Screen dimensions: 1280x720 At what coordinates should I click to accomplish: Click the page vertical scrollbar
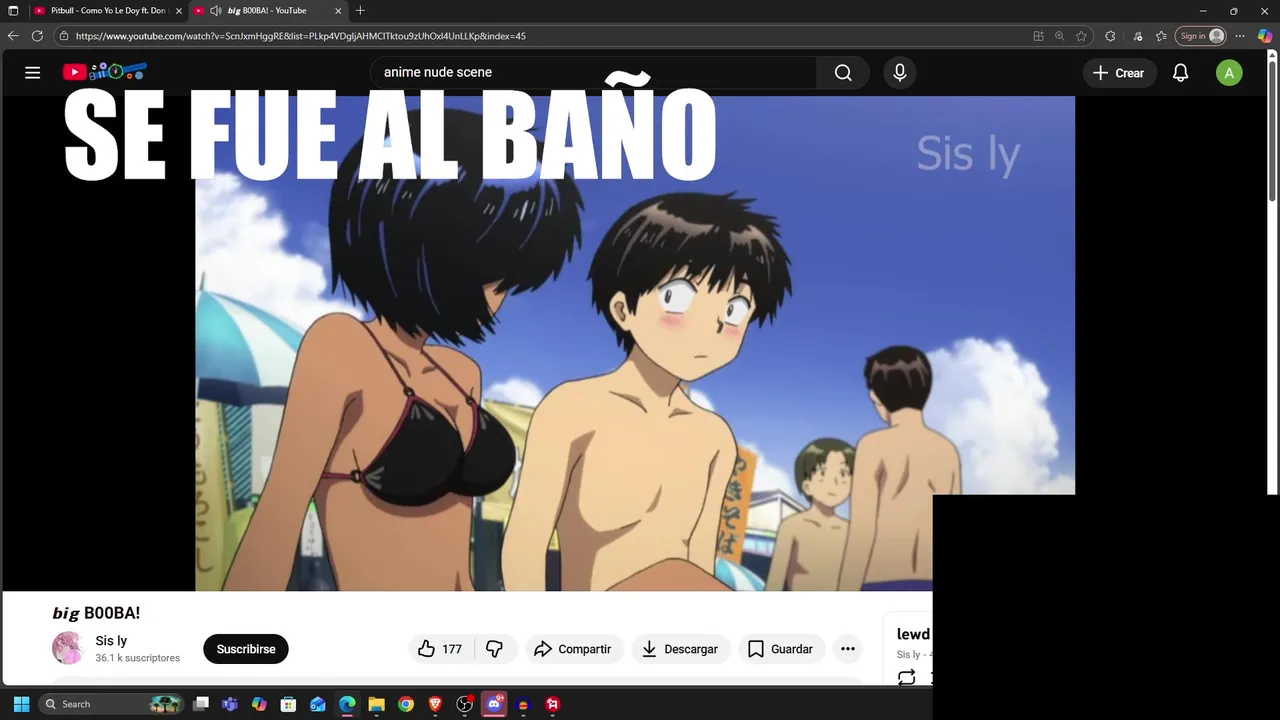coord(1272,130)
